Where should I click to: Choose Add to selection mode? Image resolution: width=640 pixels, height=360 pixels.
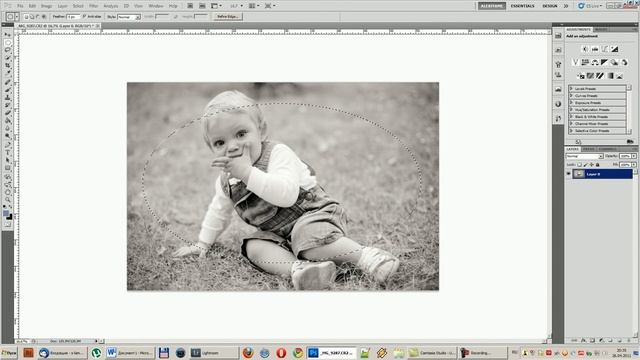32,17
